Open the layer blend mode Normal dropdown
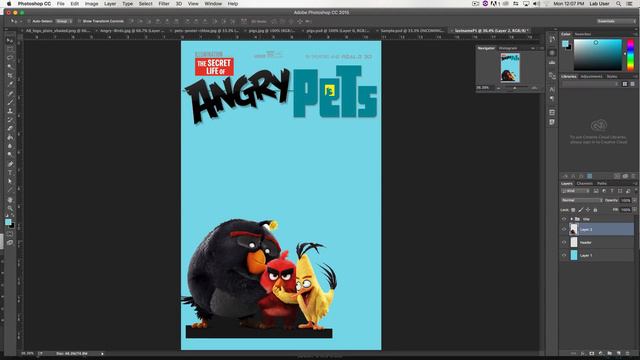 tap(582, 200)
